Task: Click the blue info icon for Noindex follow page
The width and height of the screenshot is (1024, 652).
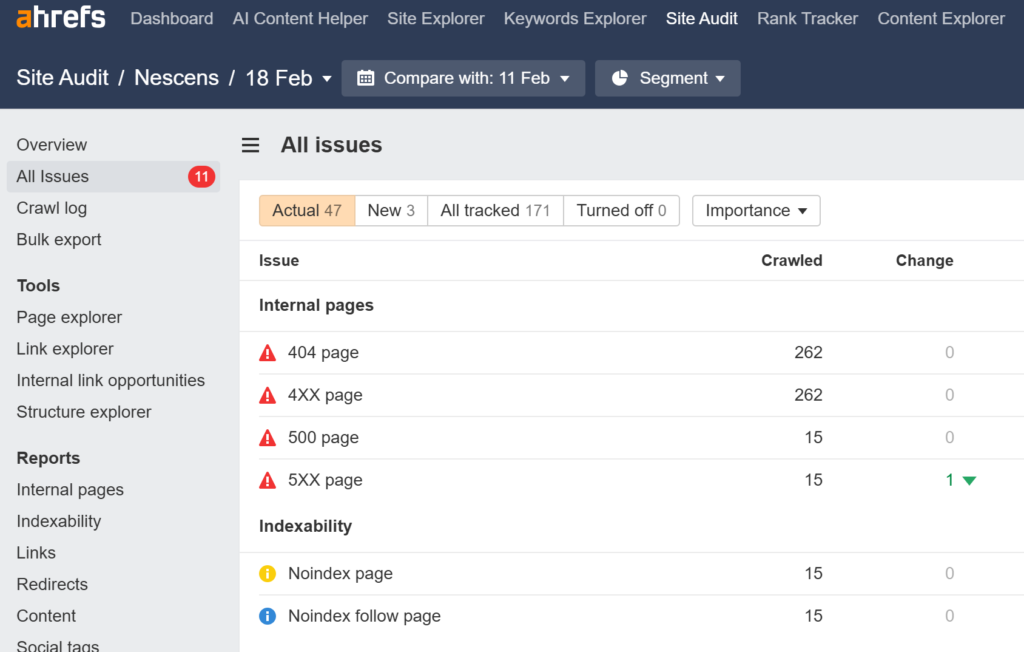Action: [x=268, y=616]
